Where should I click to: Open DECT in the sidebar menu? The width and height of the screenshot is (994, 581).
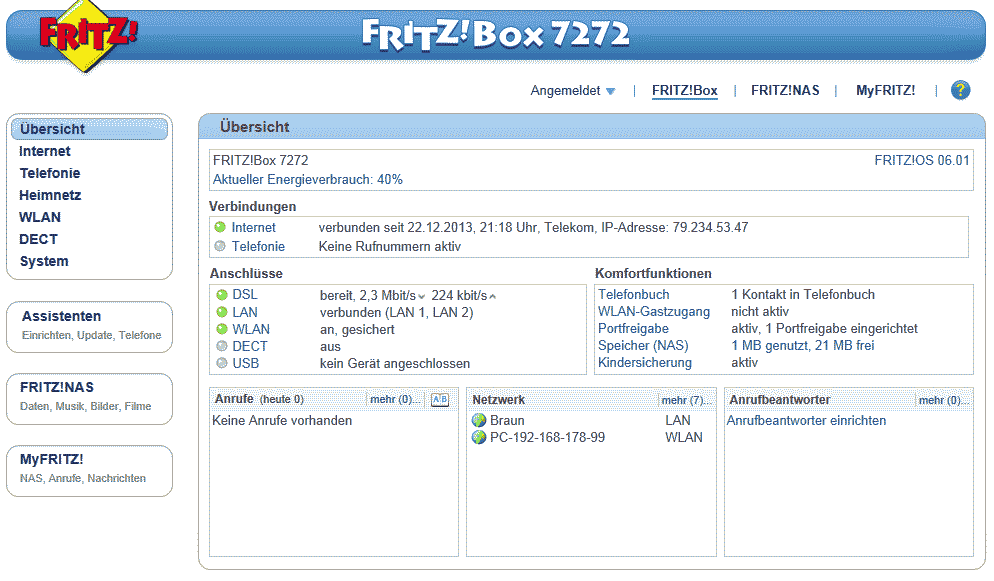coord(38,239)
